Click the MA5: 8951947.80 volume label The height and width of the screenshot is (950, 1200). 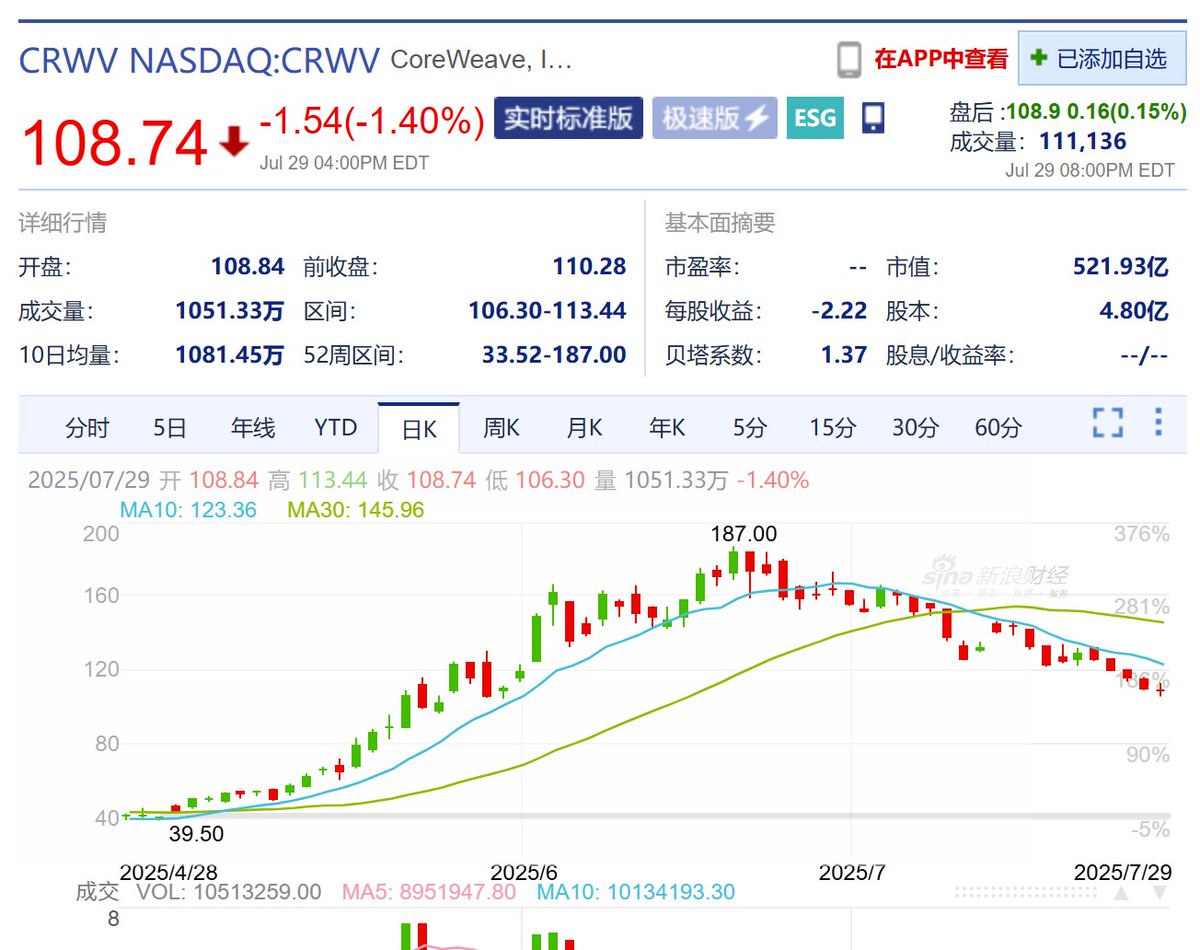tap(430, 892)
